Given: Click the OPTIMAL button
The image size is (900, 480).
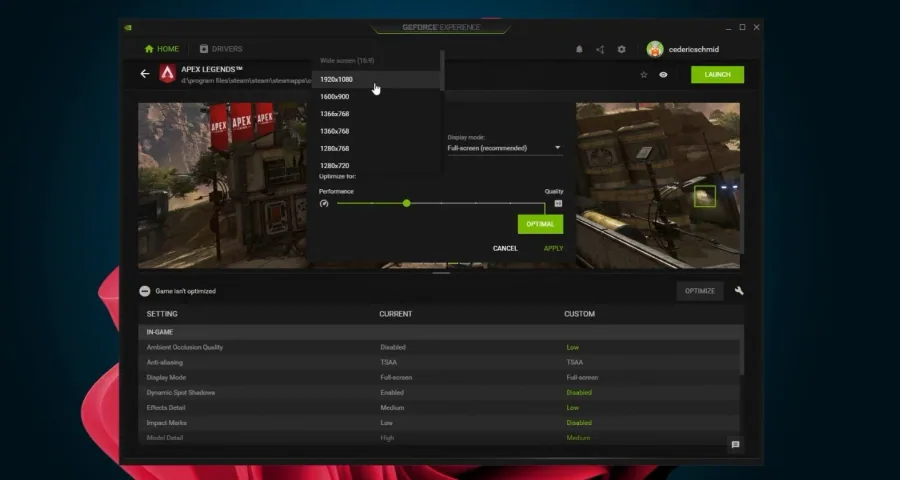Looking at the screenshot, I should pos(540,224).
